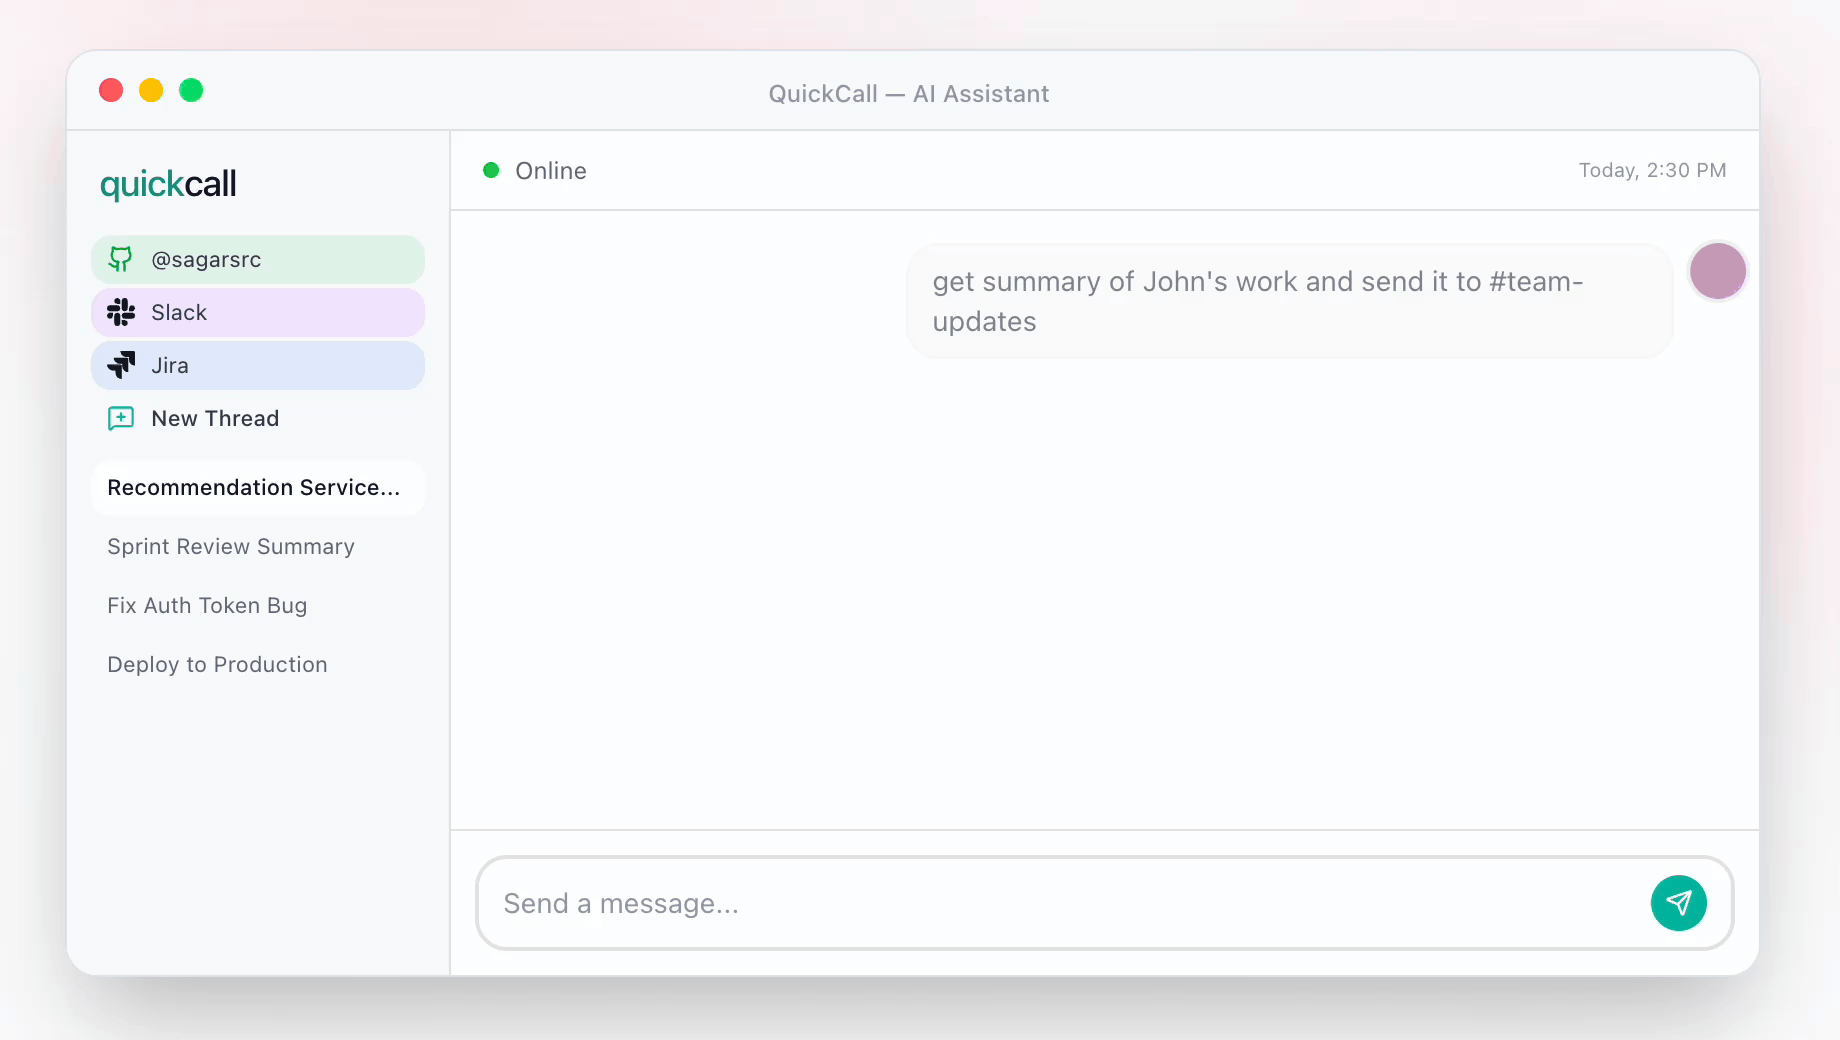Click the green maximize window button
The height and width of the screenshot is (1040, 1840).
point(191,91)
